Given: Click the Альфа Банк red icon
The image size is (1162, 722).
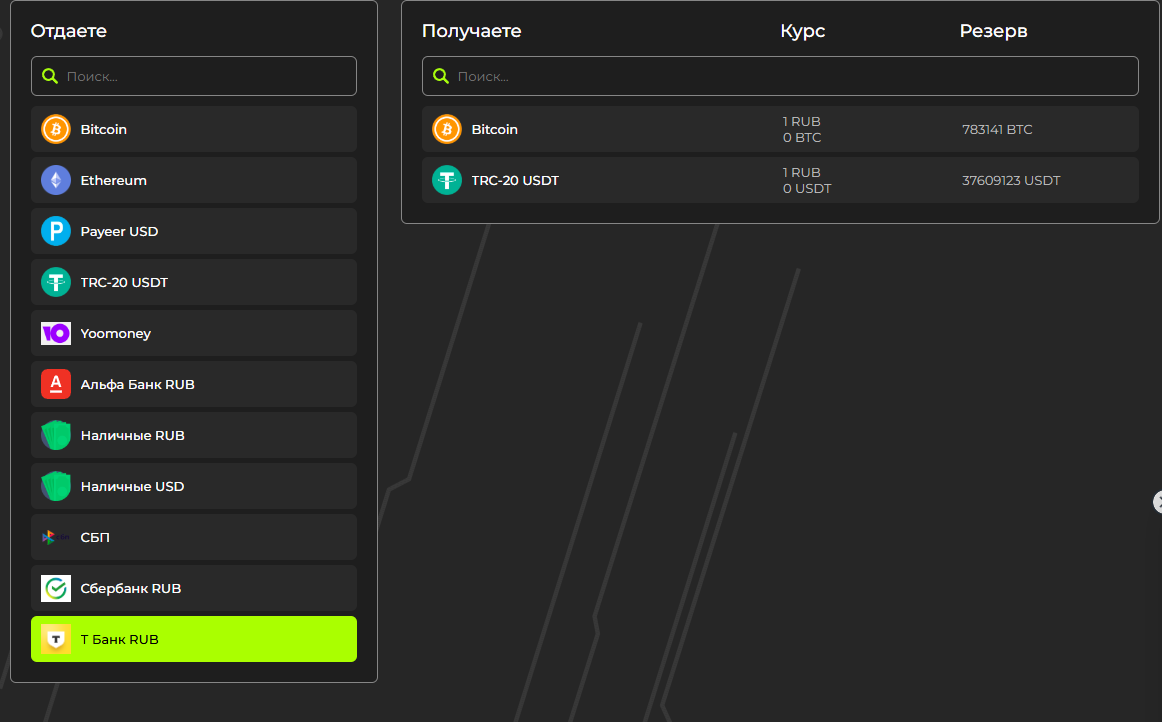Looking at the screenshot, I should coord(56,384).
